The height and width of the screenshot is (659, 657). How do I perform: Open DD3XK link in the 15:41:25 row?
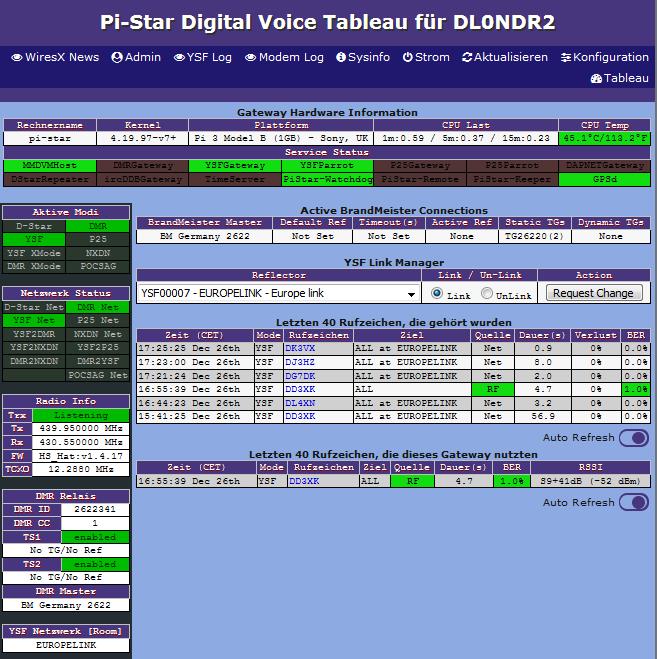coord(300,416)
